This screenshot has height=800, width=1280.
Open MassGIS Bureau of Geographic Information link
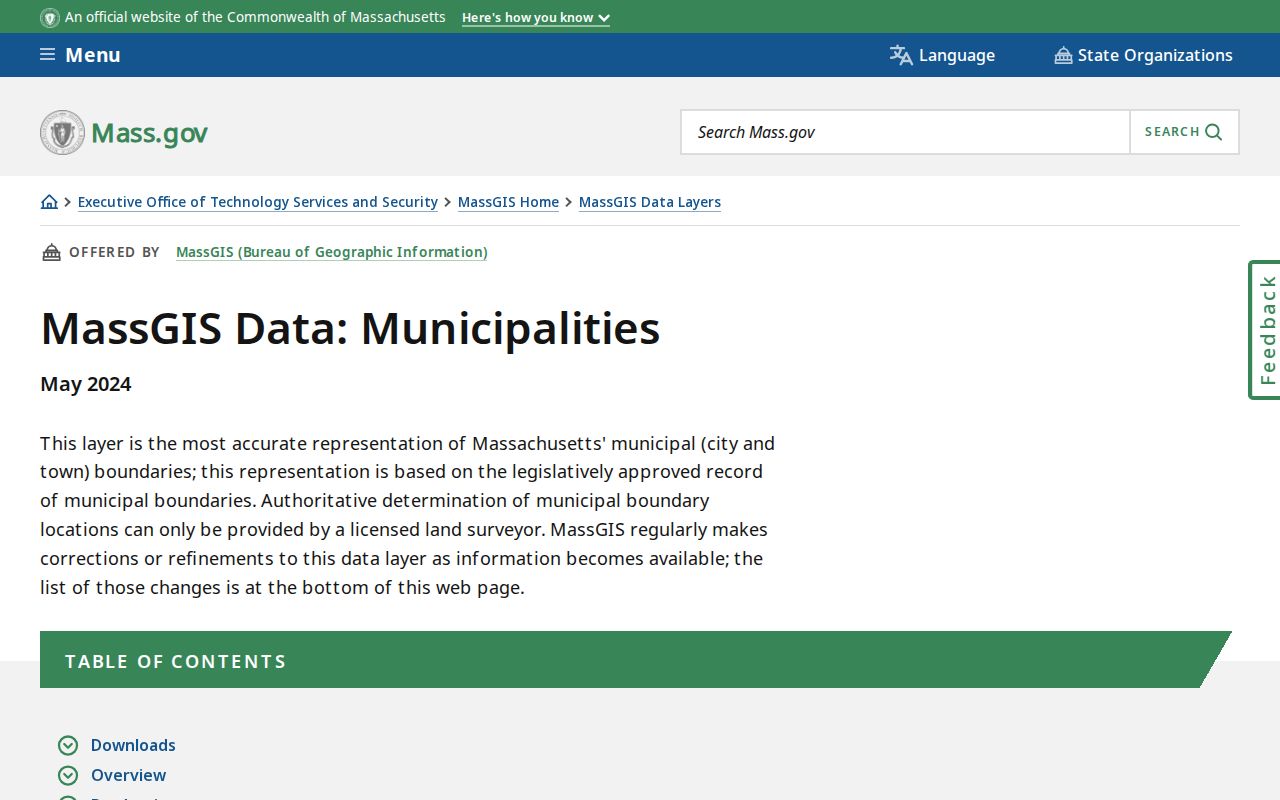(332, 252)
